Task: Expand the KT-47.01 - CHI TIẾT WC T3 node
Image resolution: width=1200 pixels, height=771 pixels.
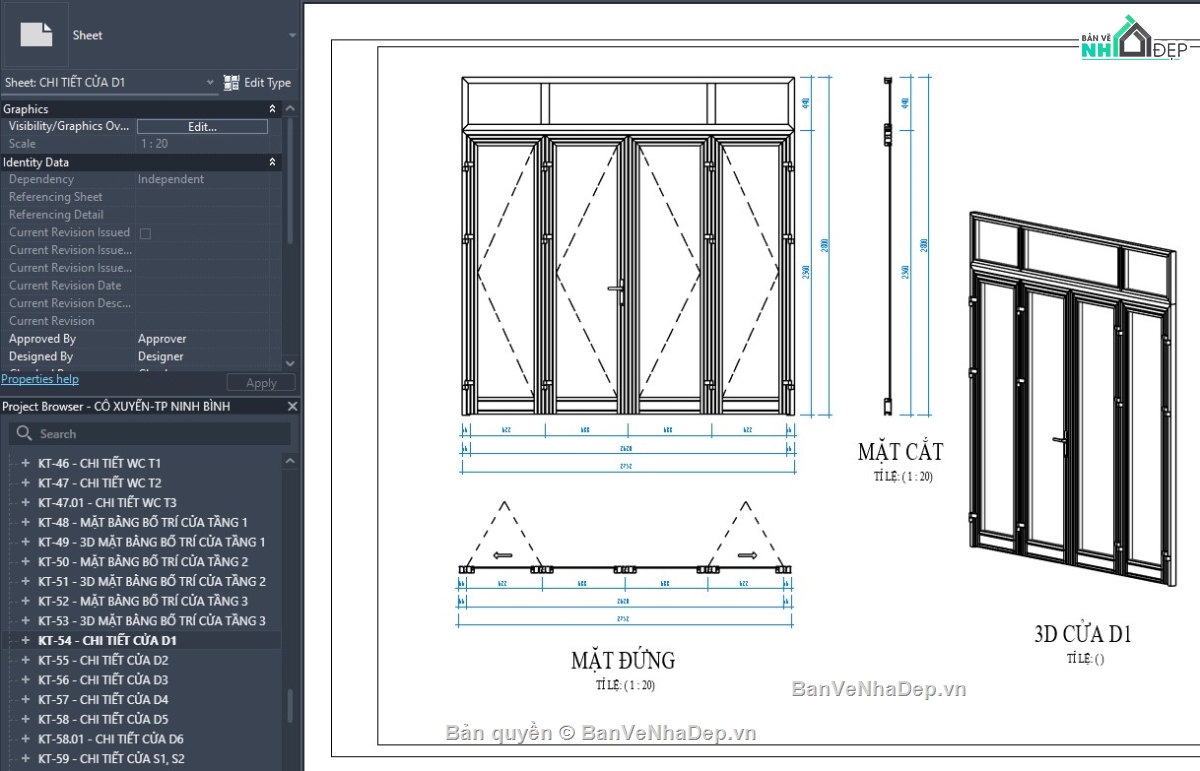Action: [25, 503]
